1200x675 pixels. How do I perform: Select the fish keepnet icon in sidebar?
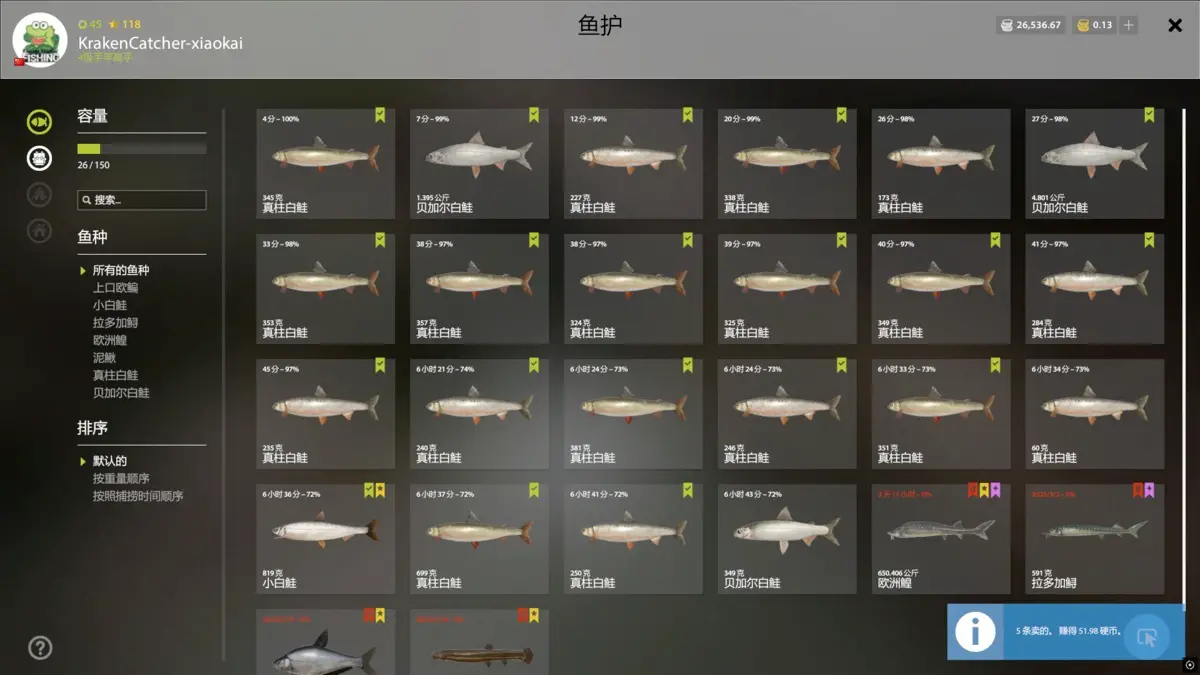(x=39, y=122)
